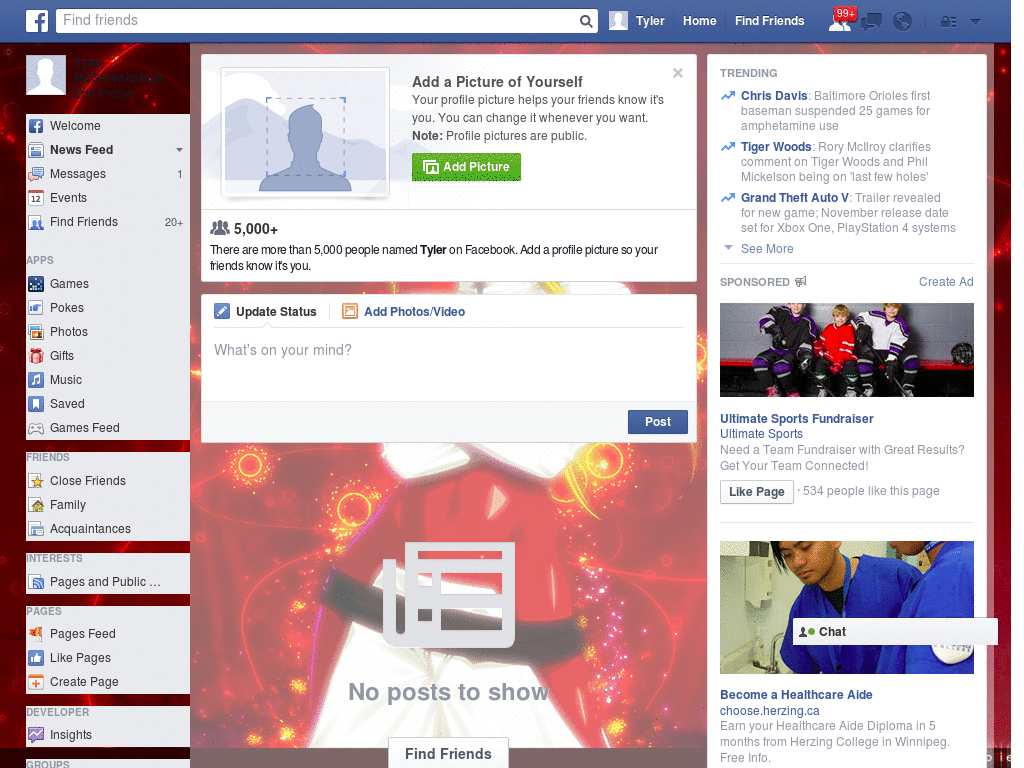Click the Gifts icon
This screenshot has height=768, width=1024.
[x=36, y=356]
